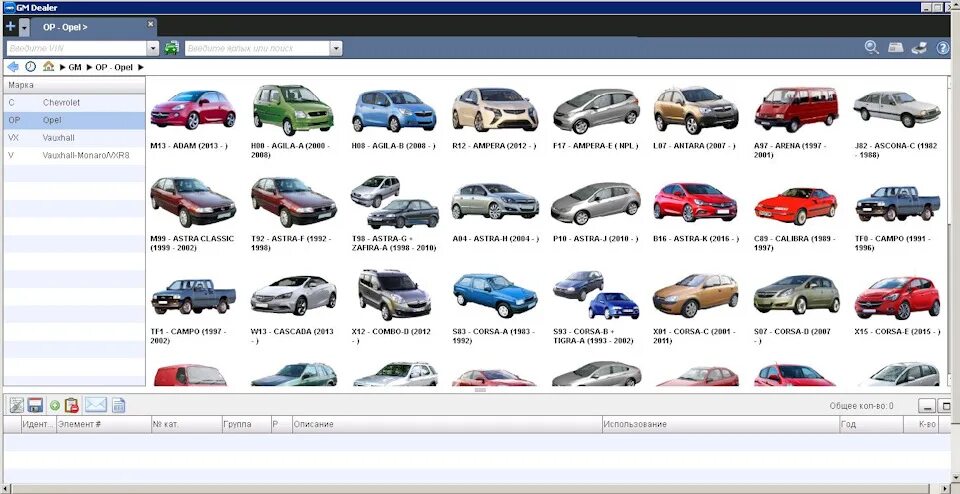Open the S07 - CORSA-D model thumbnail
This screenshot has height=494, width=960.
pyautogui.click(x=797, y=295)
